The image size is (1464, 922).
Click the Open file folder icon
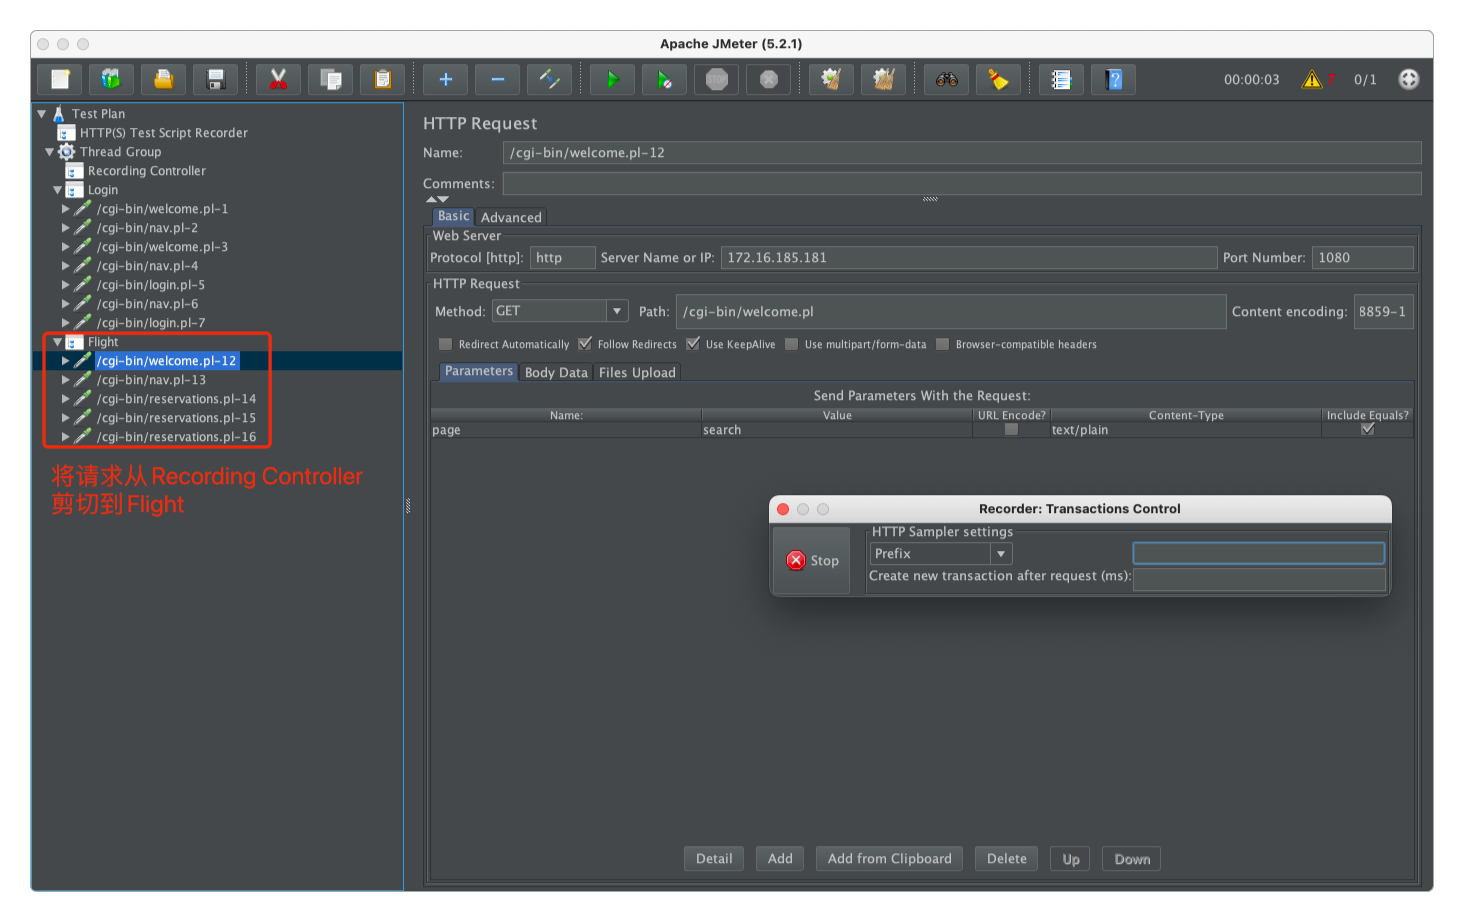coord(163,79)
